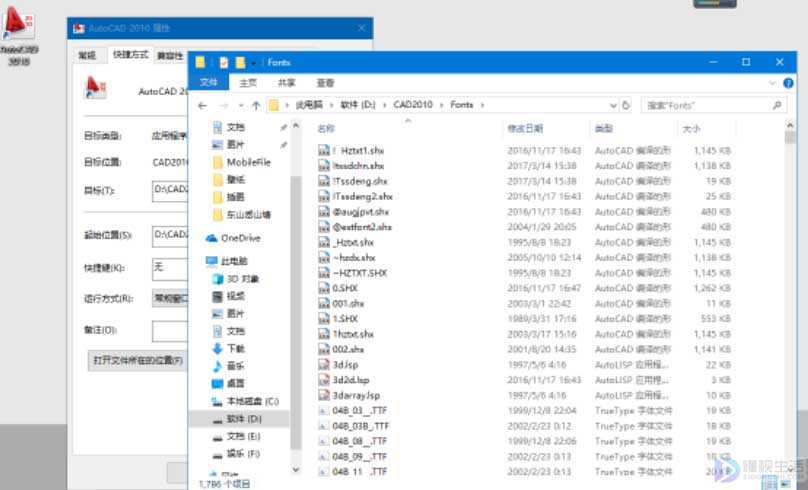
Task: Select the !Tssdeng2.shx font file
Action: click(x=362, y=197)
